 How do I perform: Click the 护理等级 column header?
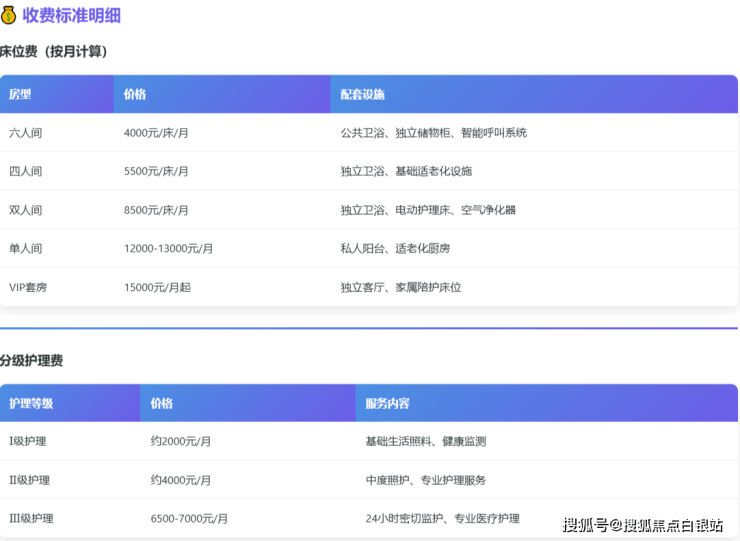[x=31, y=403]
